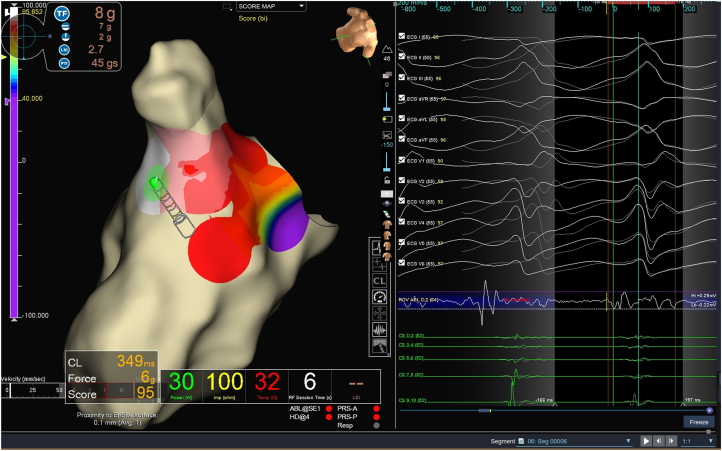Viewport: 722px width, 451px height.
Task: Click the CL cycle length tool icon
Action: 379,281
